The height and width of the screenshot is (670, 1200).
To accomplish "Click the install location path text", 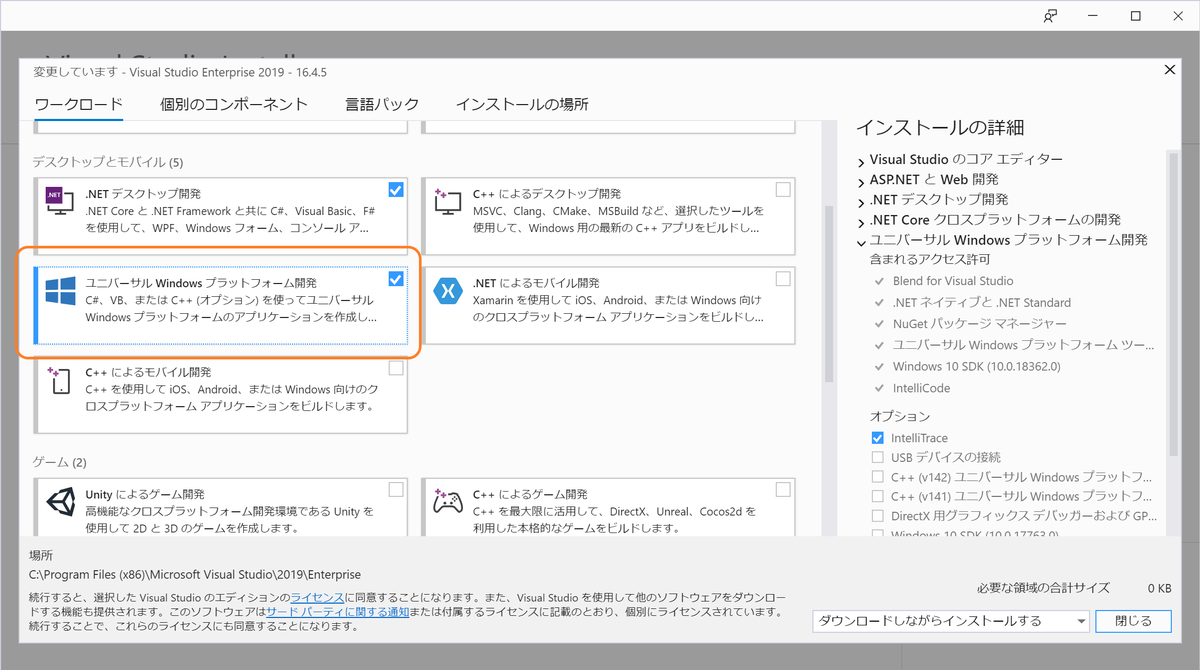I will tap(195, 575).
